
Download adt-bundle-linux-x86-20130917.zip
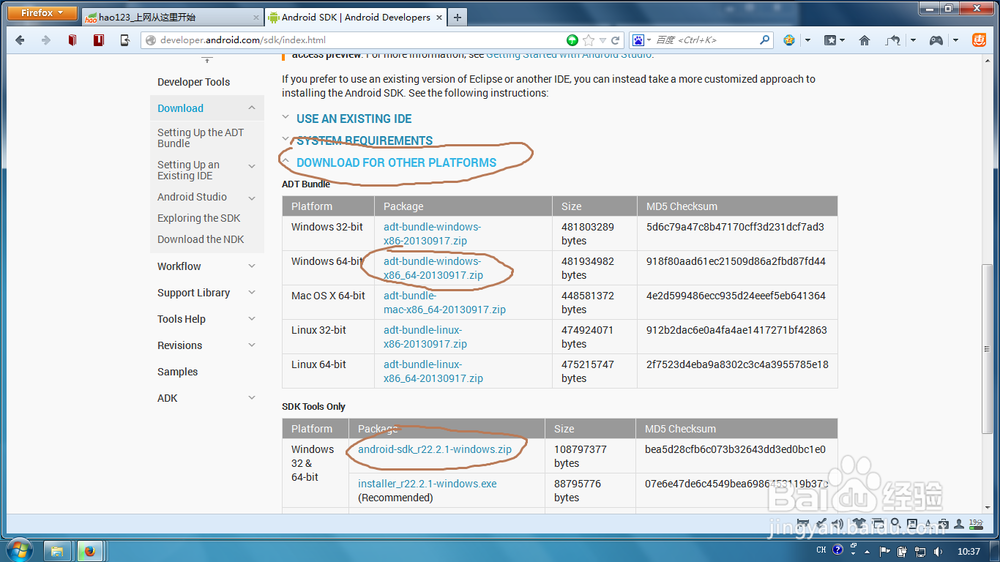click(x=425, y=337)
